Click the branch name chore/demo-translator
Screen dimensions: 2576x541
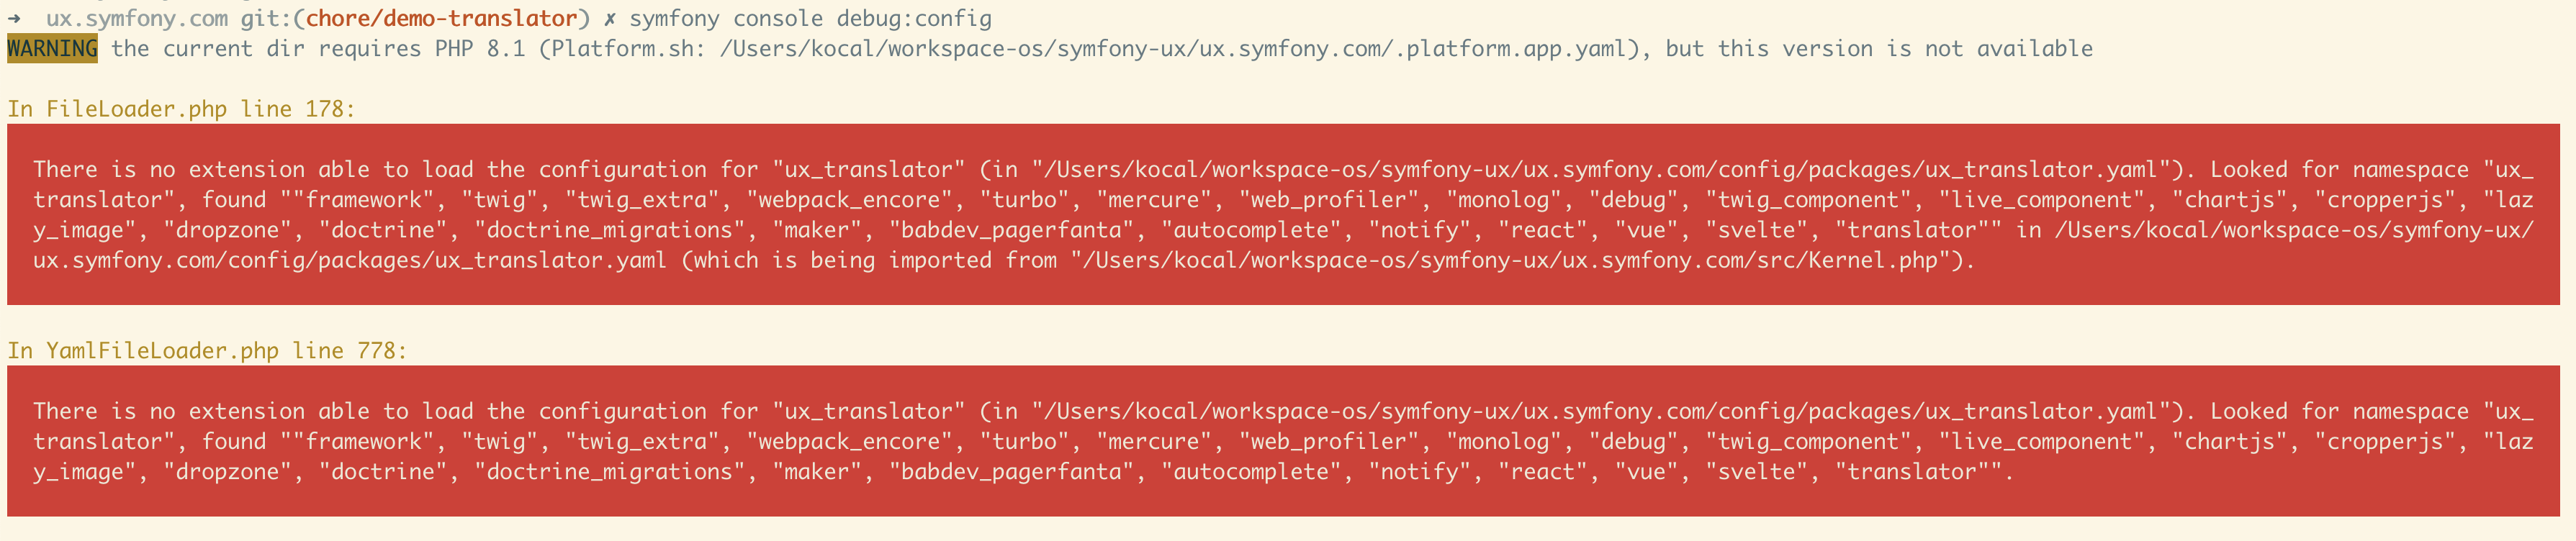tap(441, 19)
